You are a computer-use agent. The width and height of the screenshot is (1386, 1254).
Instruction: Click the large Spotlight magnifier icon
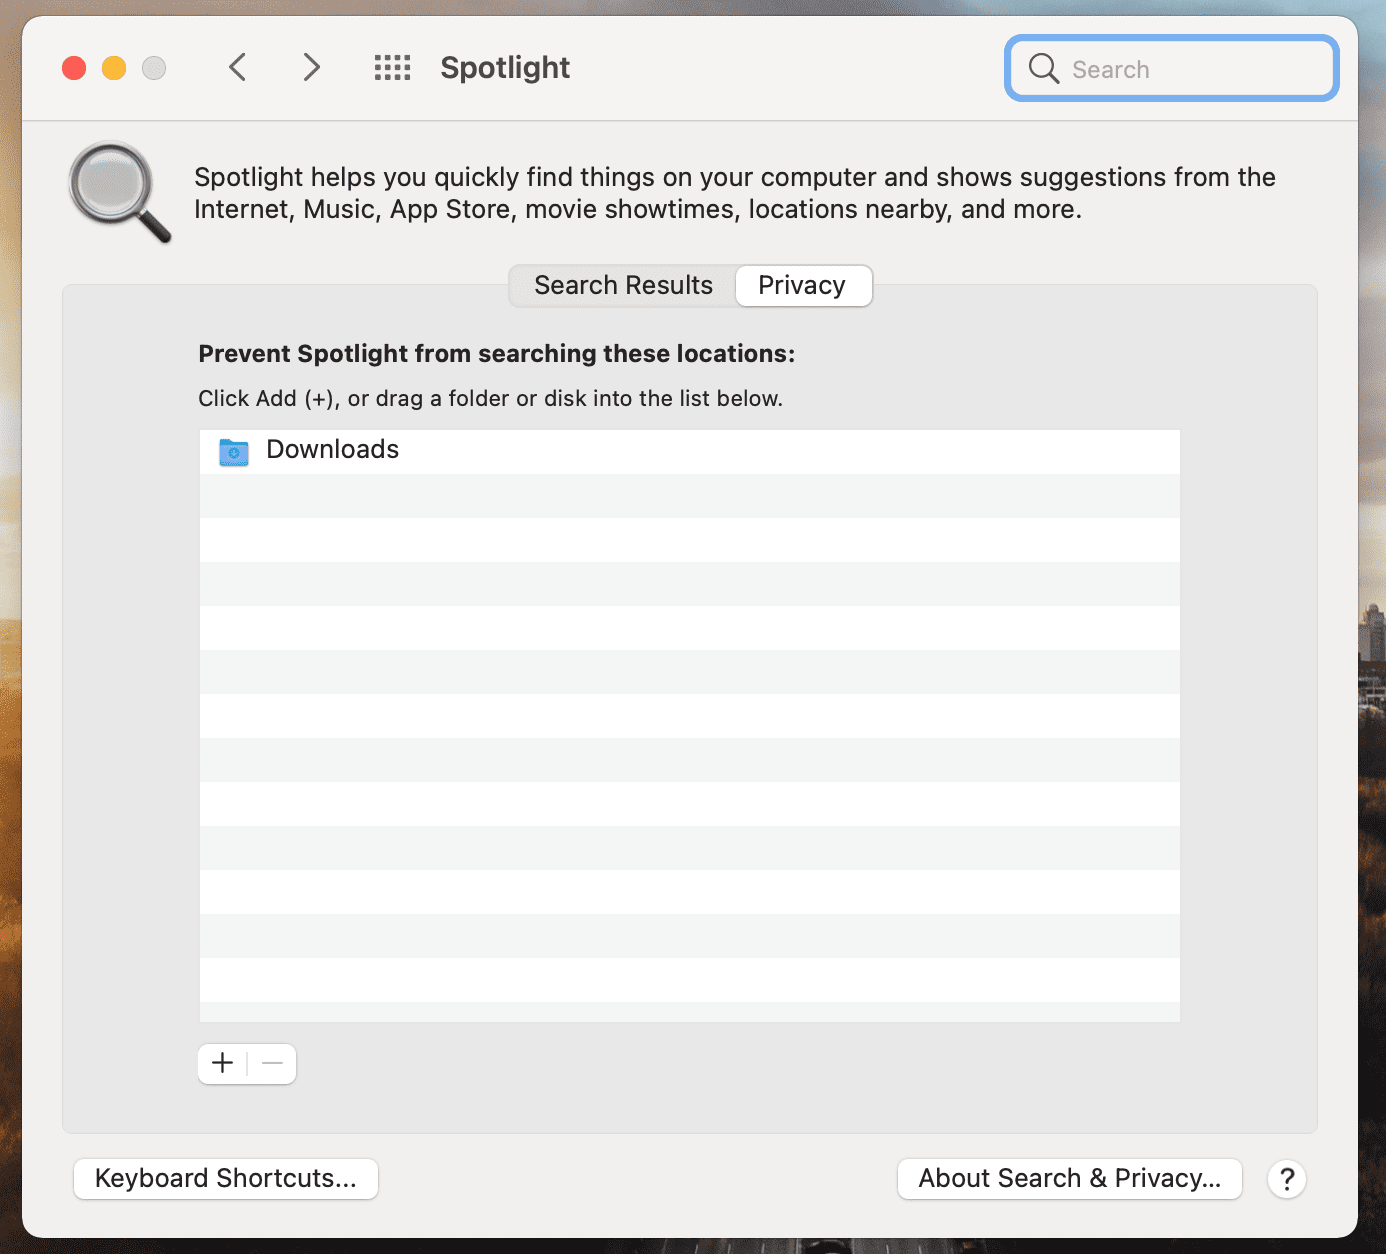(119, 192)
